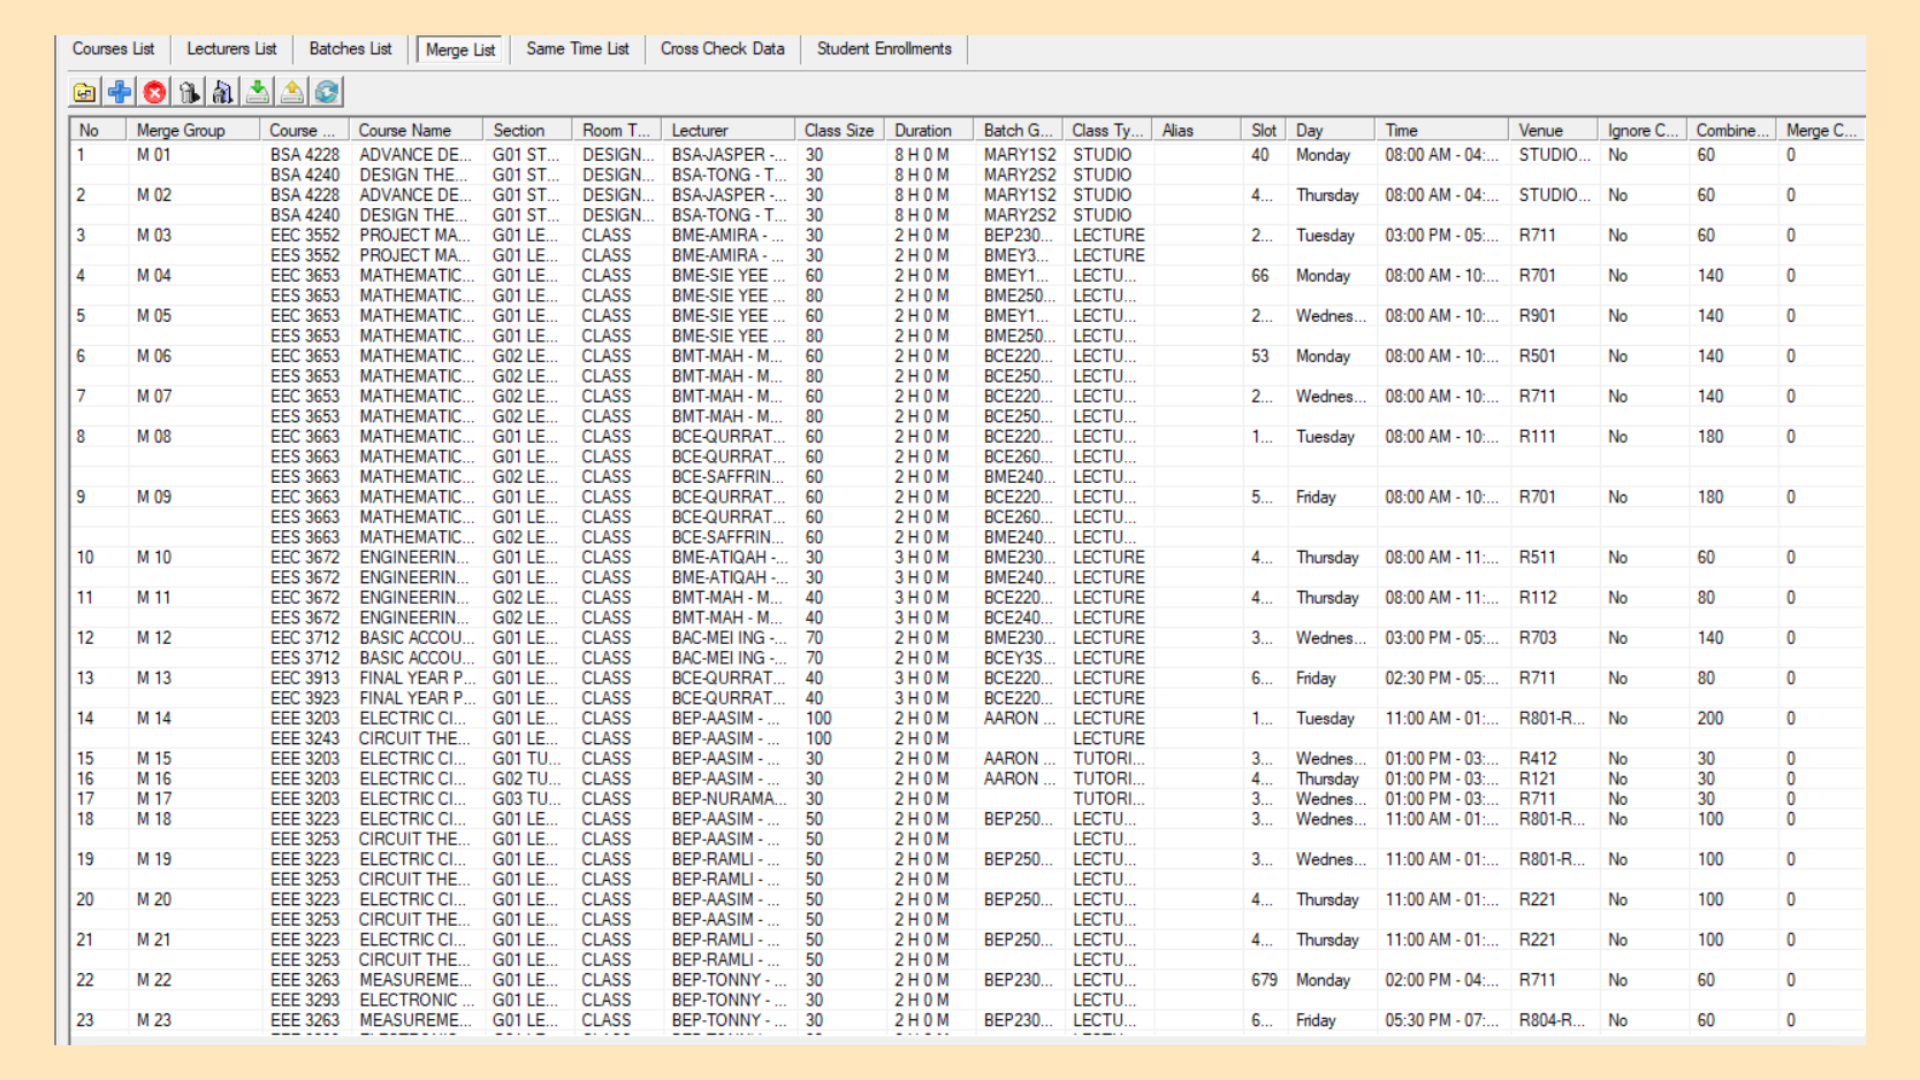
Task: Click the shared folder toolbar icon
Action: [x=85, y=93]
